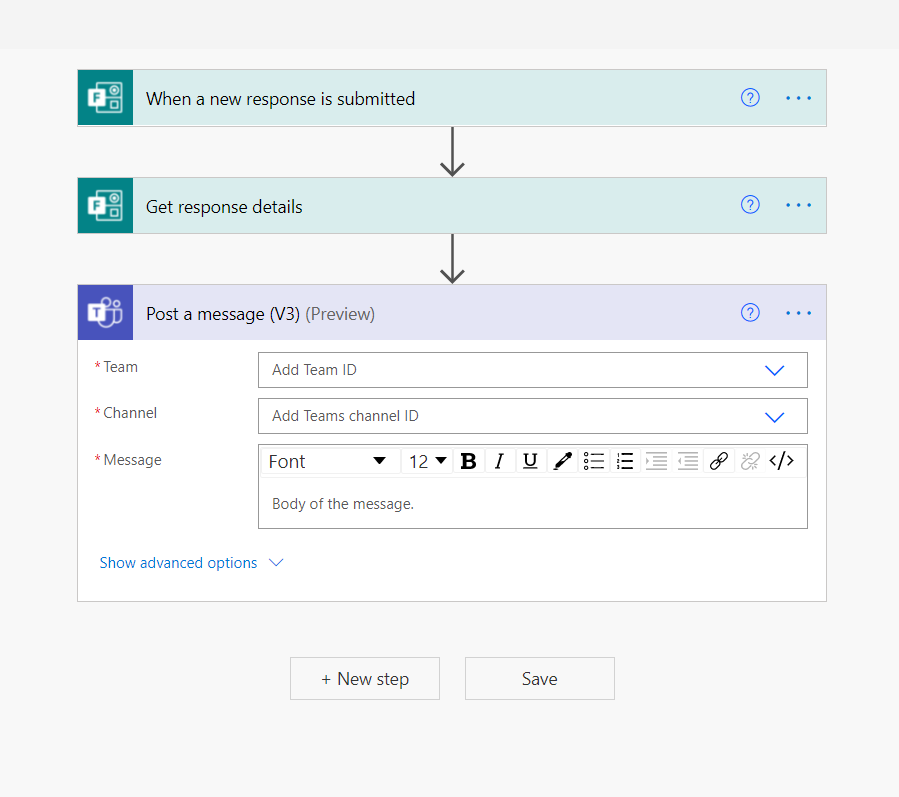
Task: Click the remove link icon
Action: (x=750, y=461)
